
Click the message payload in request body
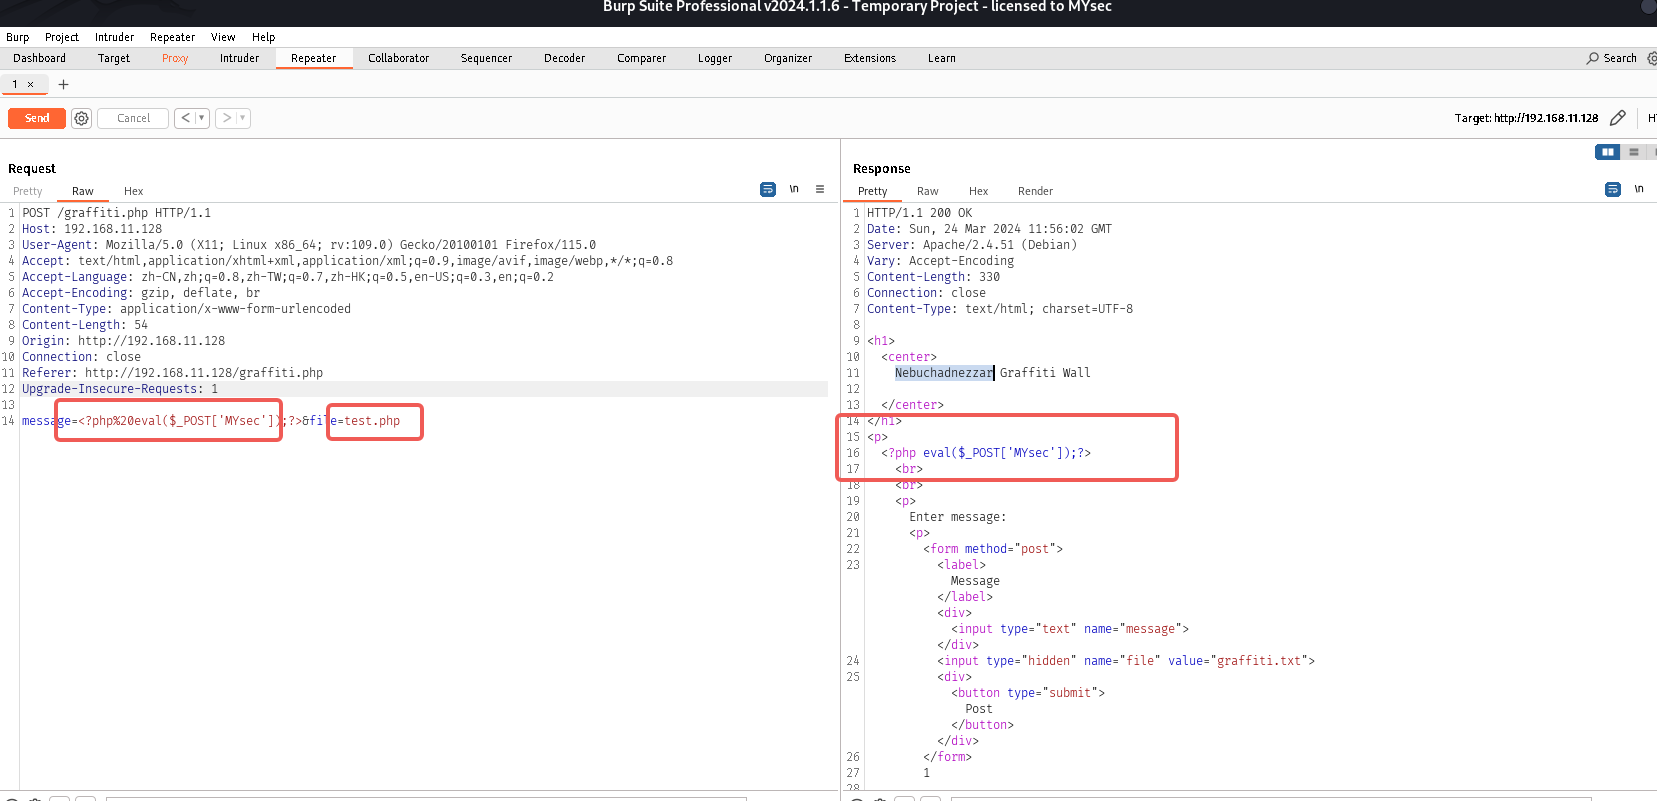[x=162, y=421]
